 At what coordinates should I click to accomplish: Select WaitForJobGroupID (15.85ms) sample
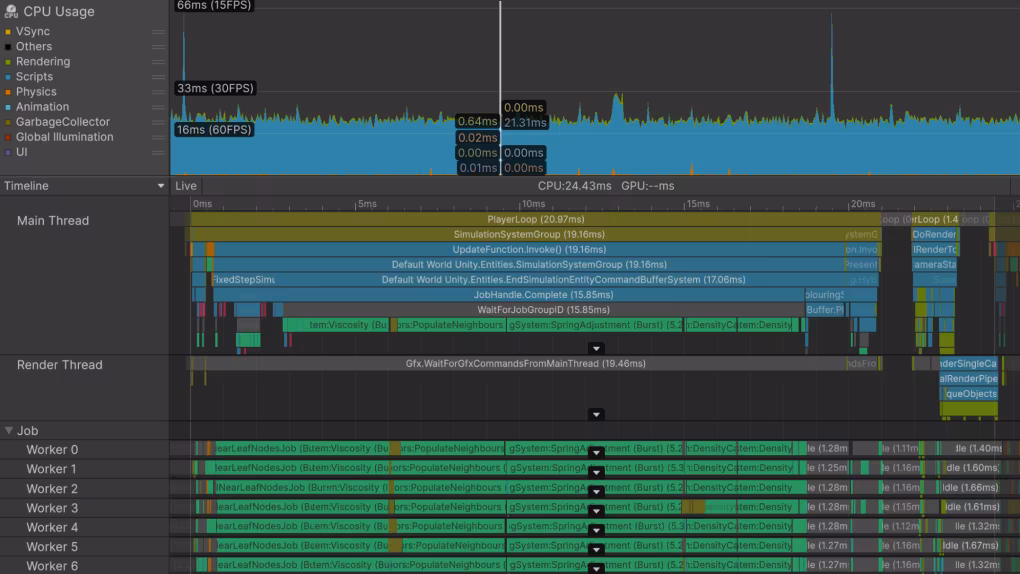(x=543, y=309)
